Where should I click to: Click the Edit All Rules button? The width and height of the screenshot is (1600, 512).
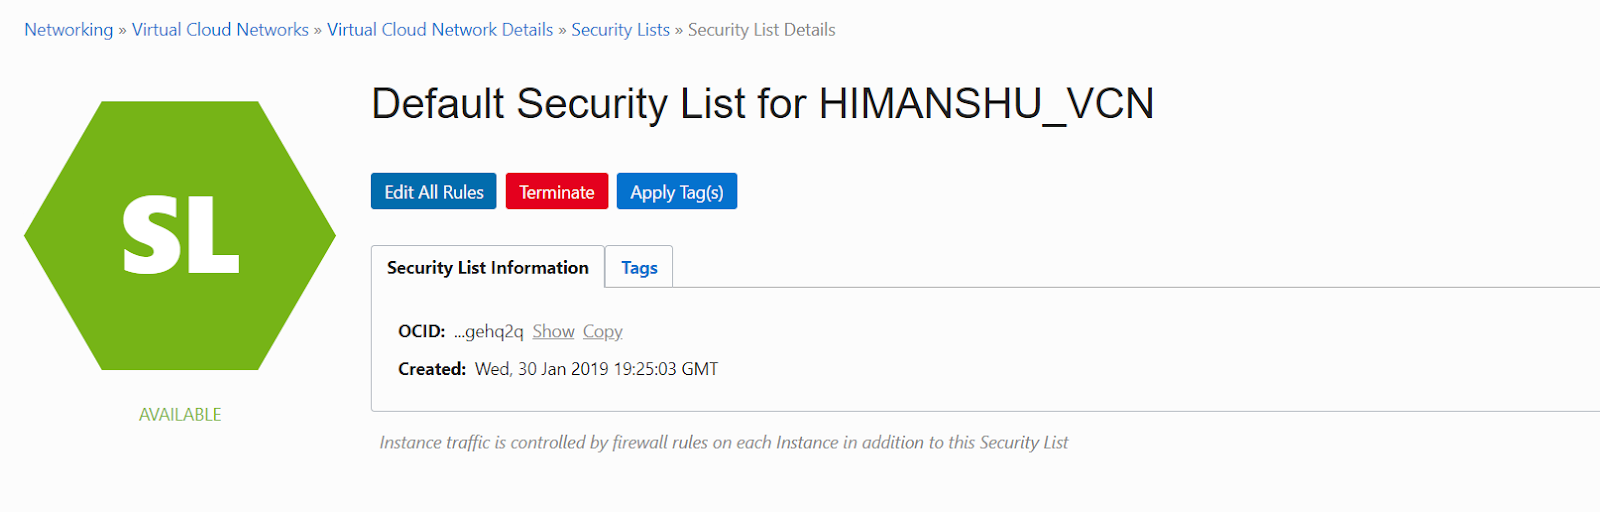point(434,192)
